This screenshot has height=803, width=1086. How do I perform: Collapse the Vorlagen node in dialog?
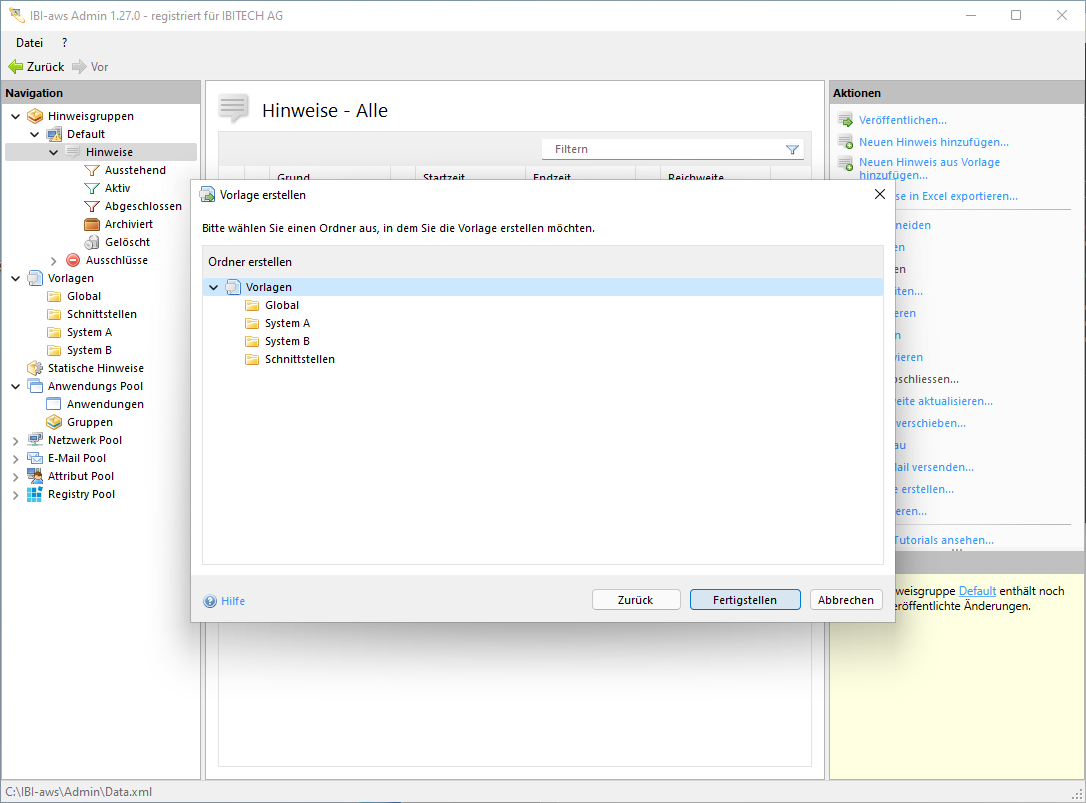point(213,288)
